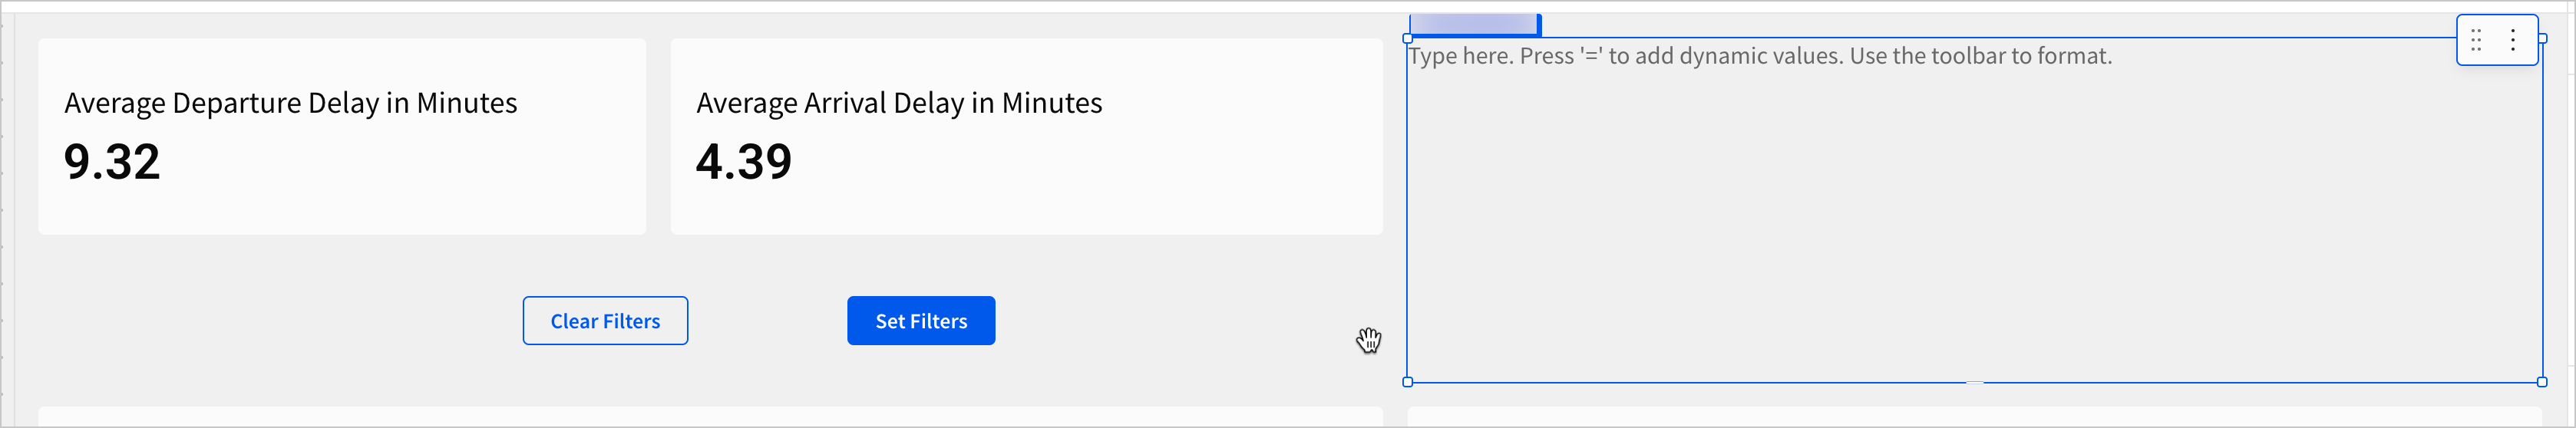
Task: Click empty canvas between Clear and Set Filters
Action: tap(767, 321)
